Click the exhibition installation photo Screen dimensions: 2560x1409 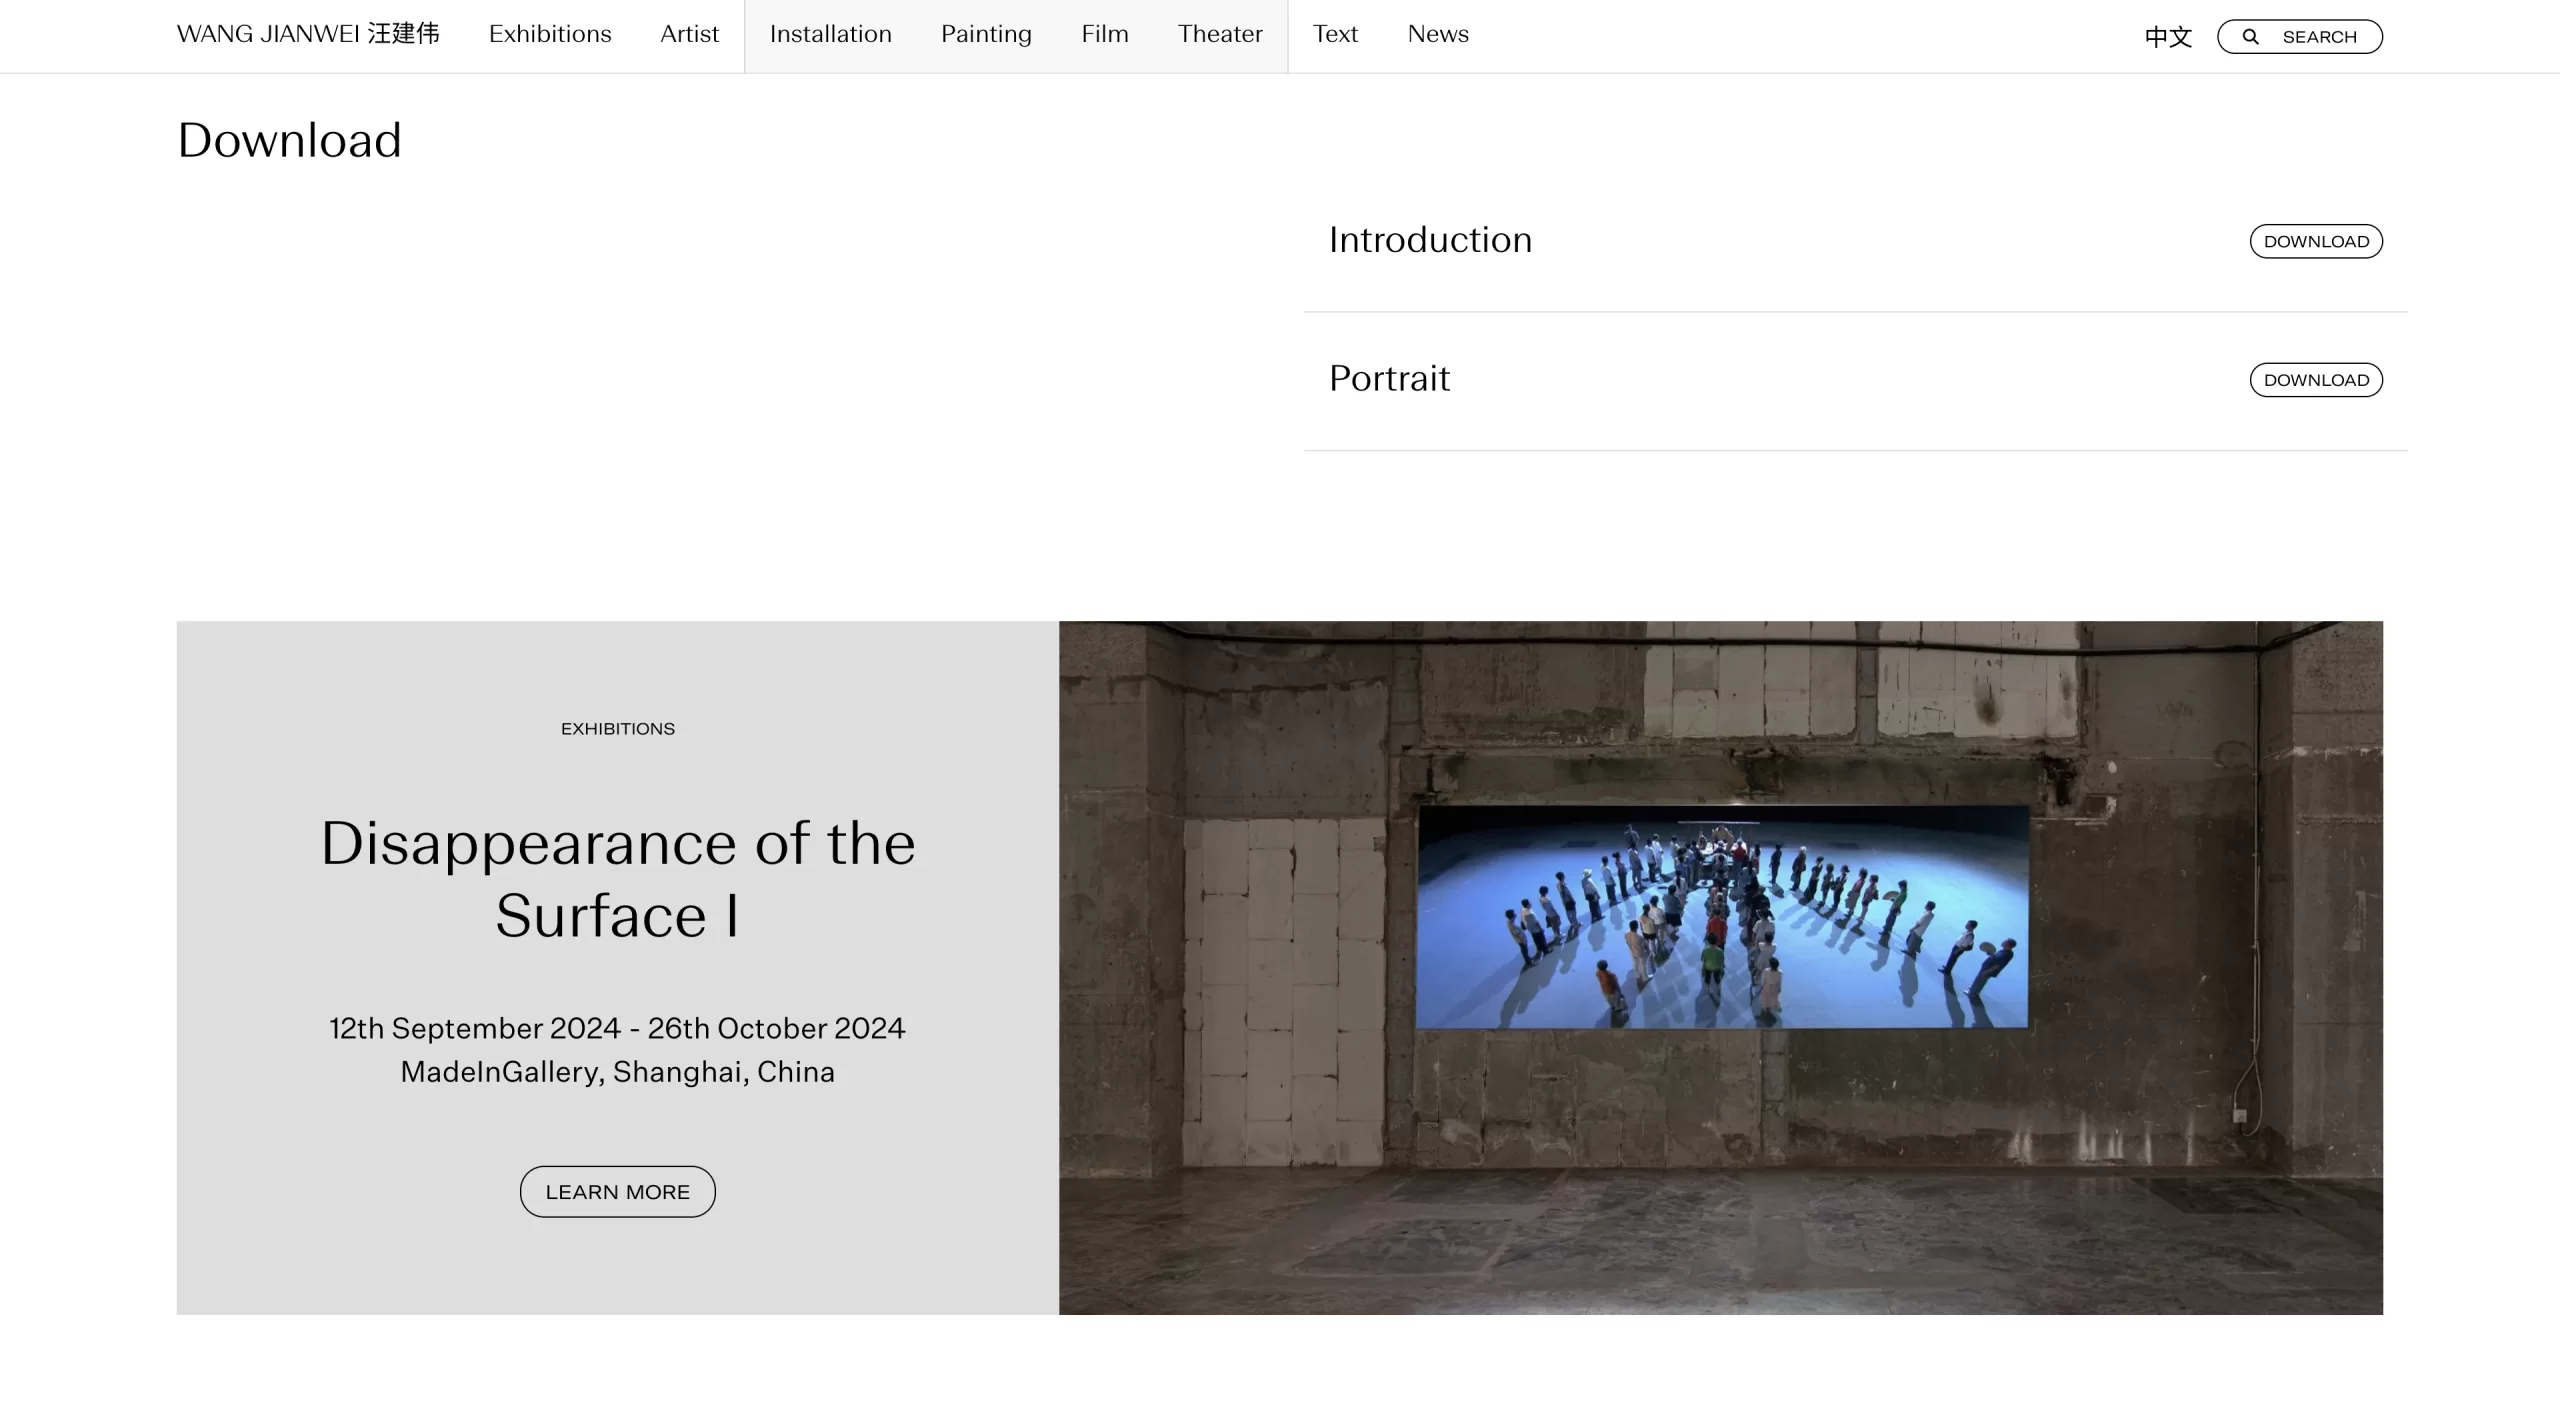[1721, 967]
